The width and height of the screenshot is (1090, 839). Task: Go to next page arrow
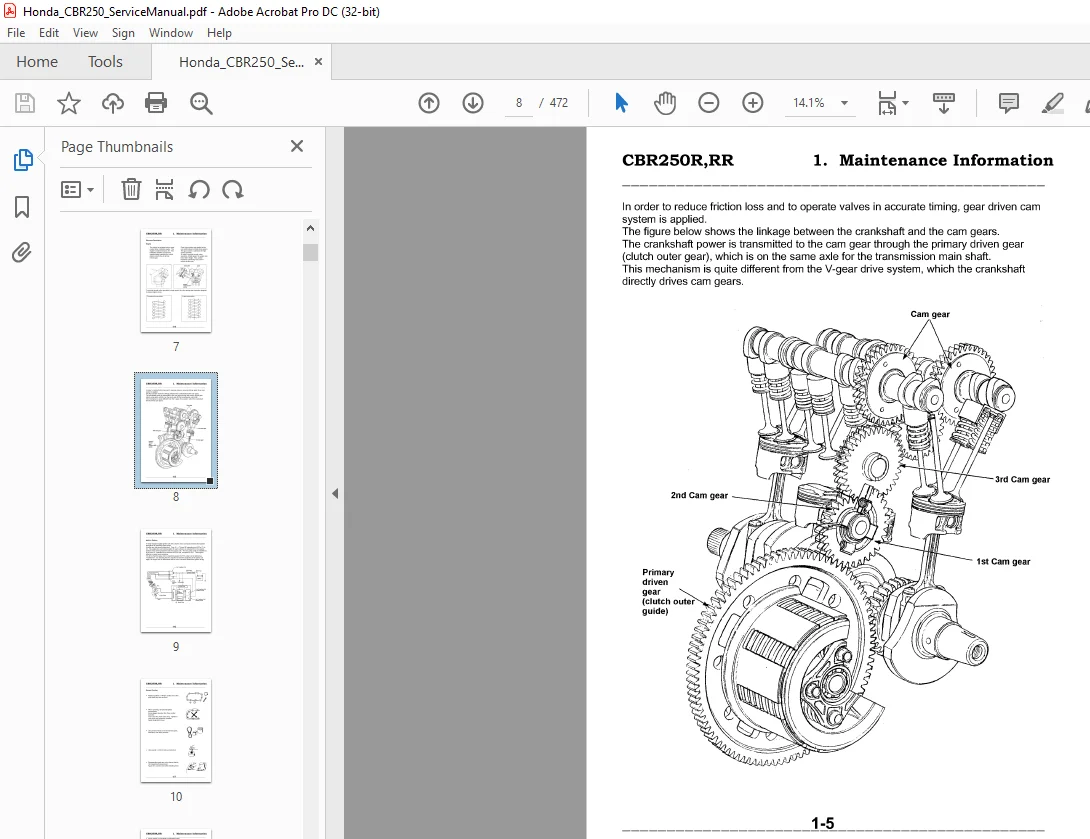tap(473, 103)
